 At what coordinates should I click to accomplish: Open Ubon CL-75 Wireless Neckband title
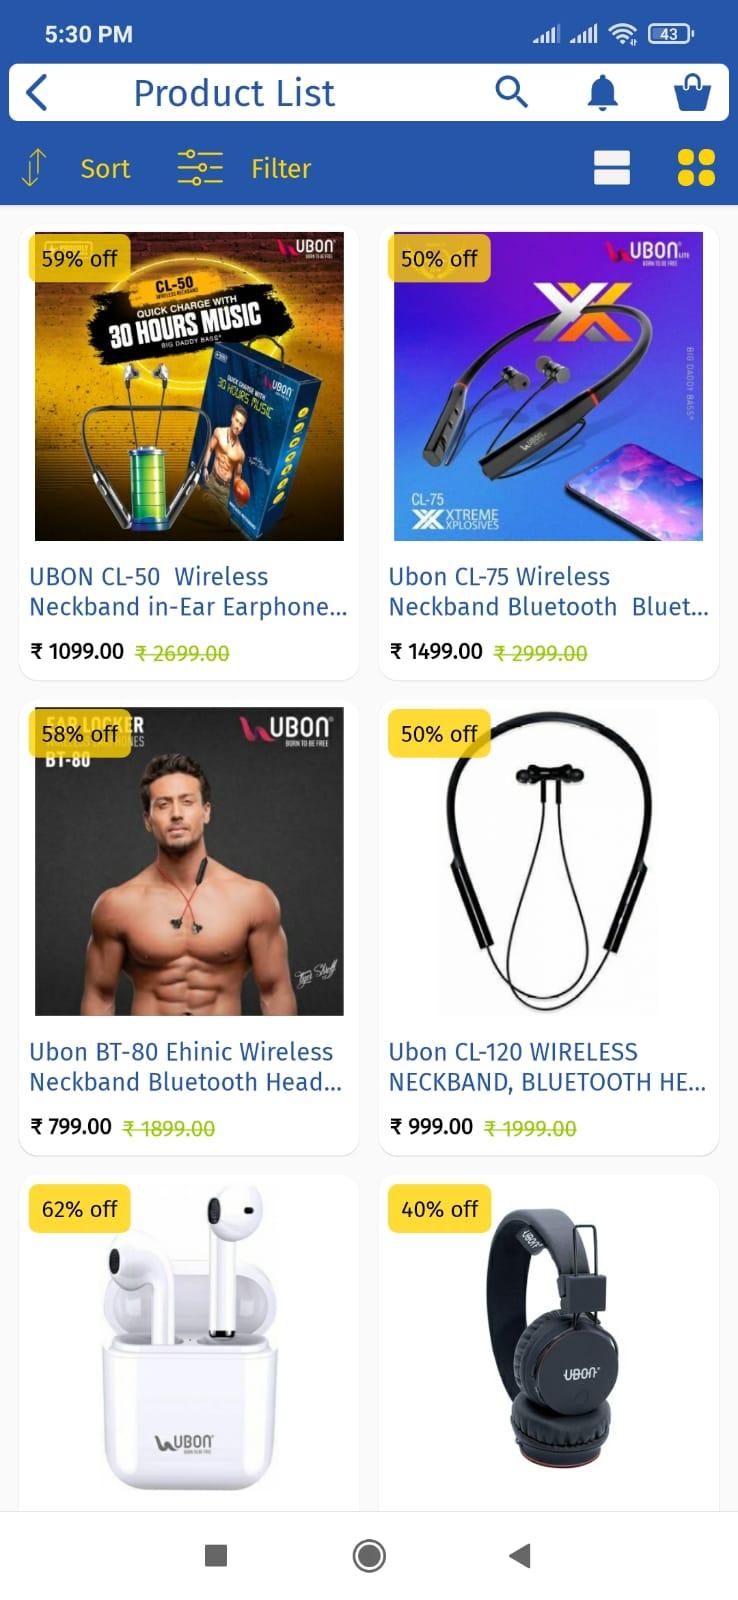[x=548, y=592]
